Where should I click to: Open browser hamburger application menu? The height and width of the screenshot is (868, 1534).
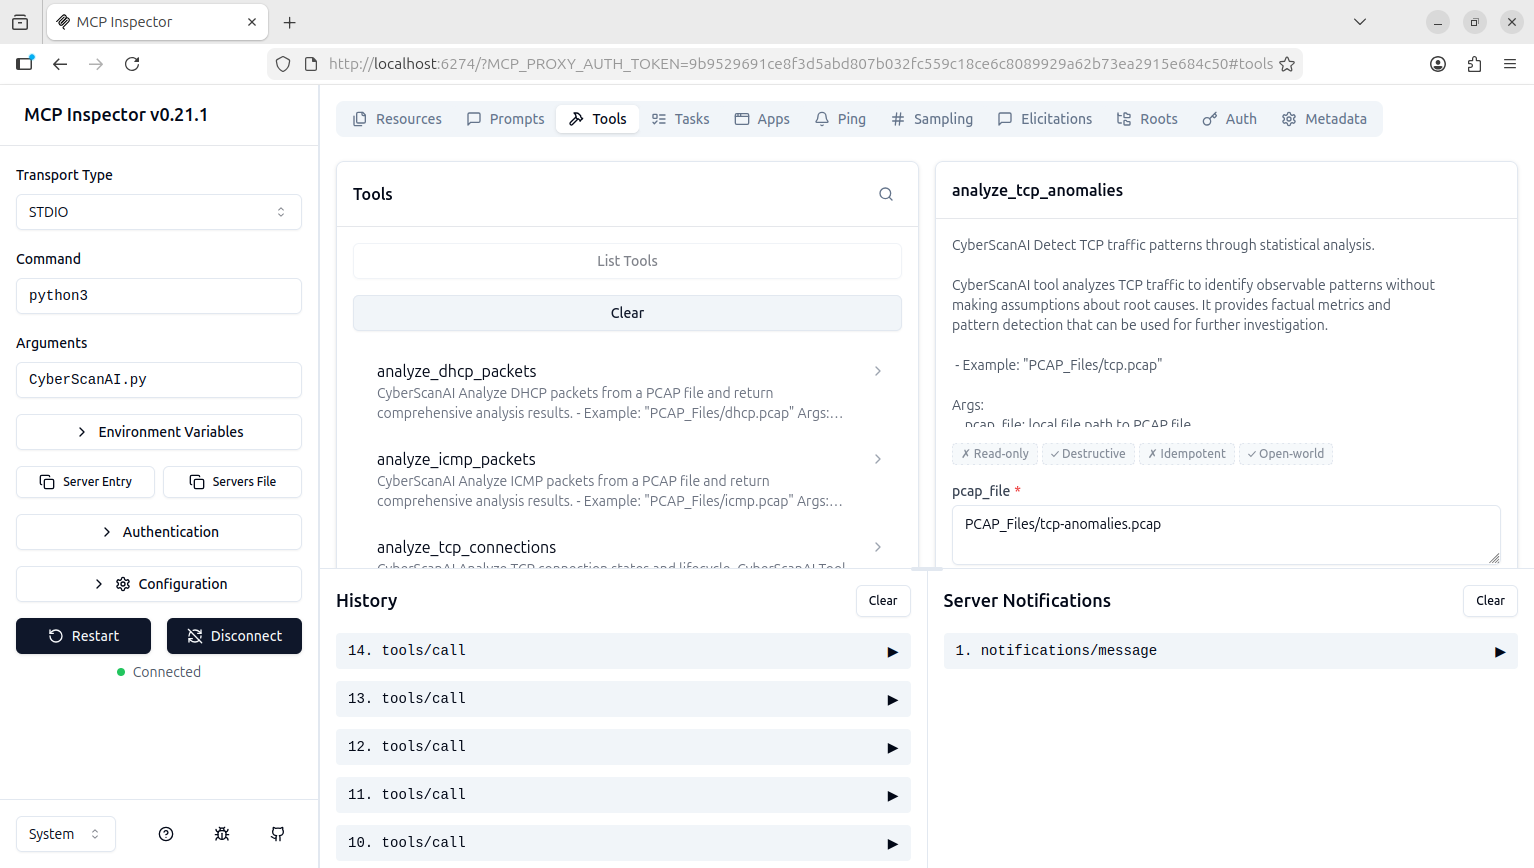click(x=1510, y=64)
